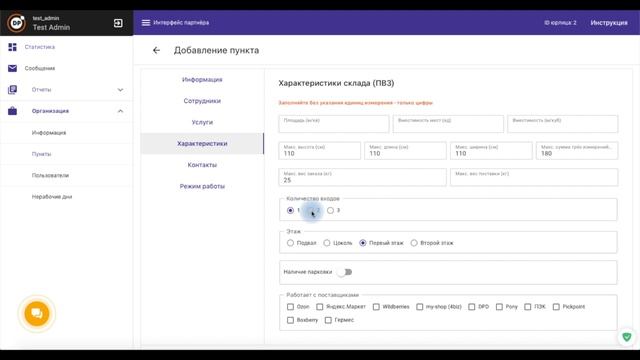Click ID юрлица: 2 text
The width and height of the screenshot is (640, 360).
point(560,23)
